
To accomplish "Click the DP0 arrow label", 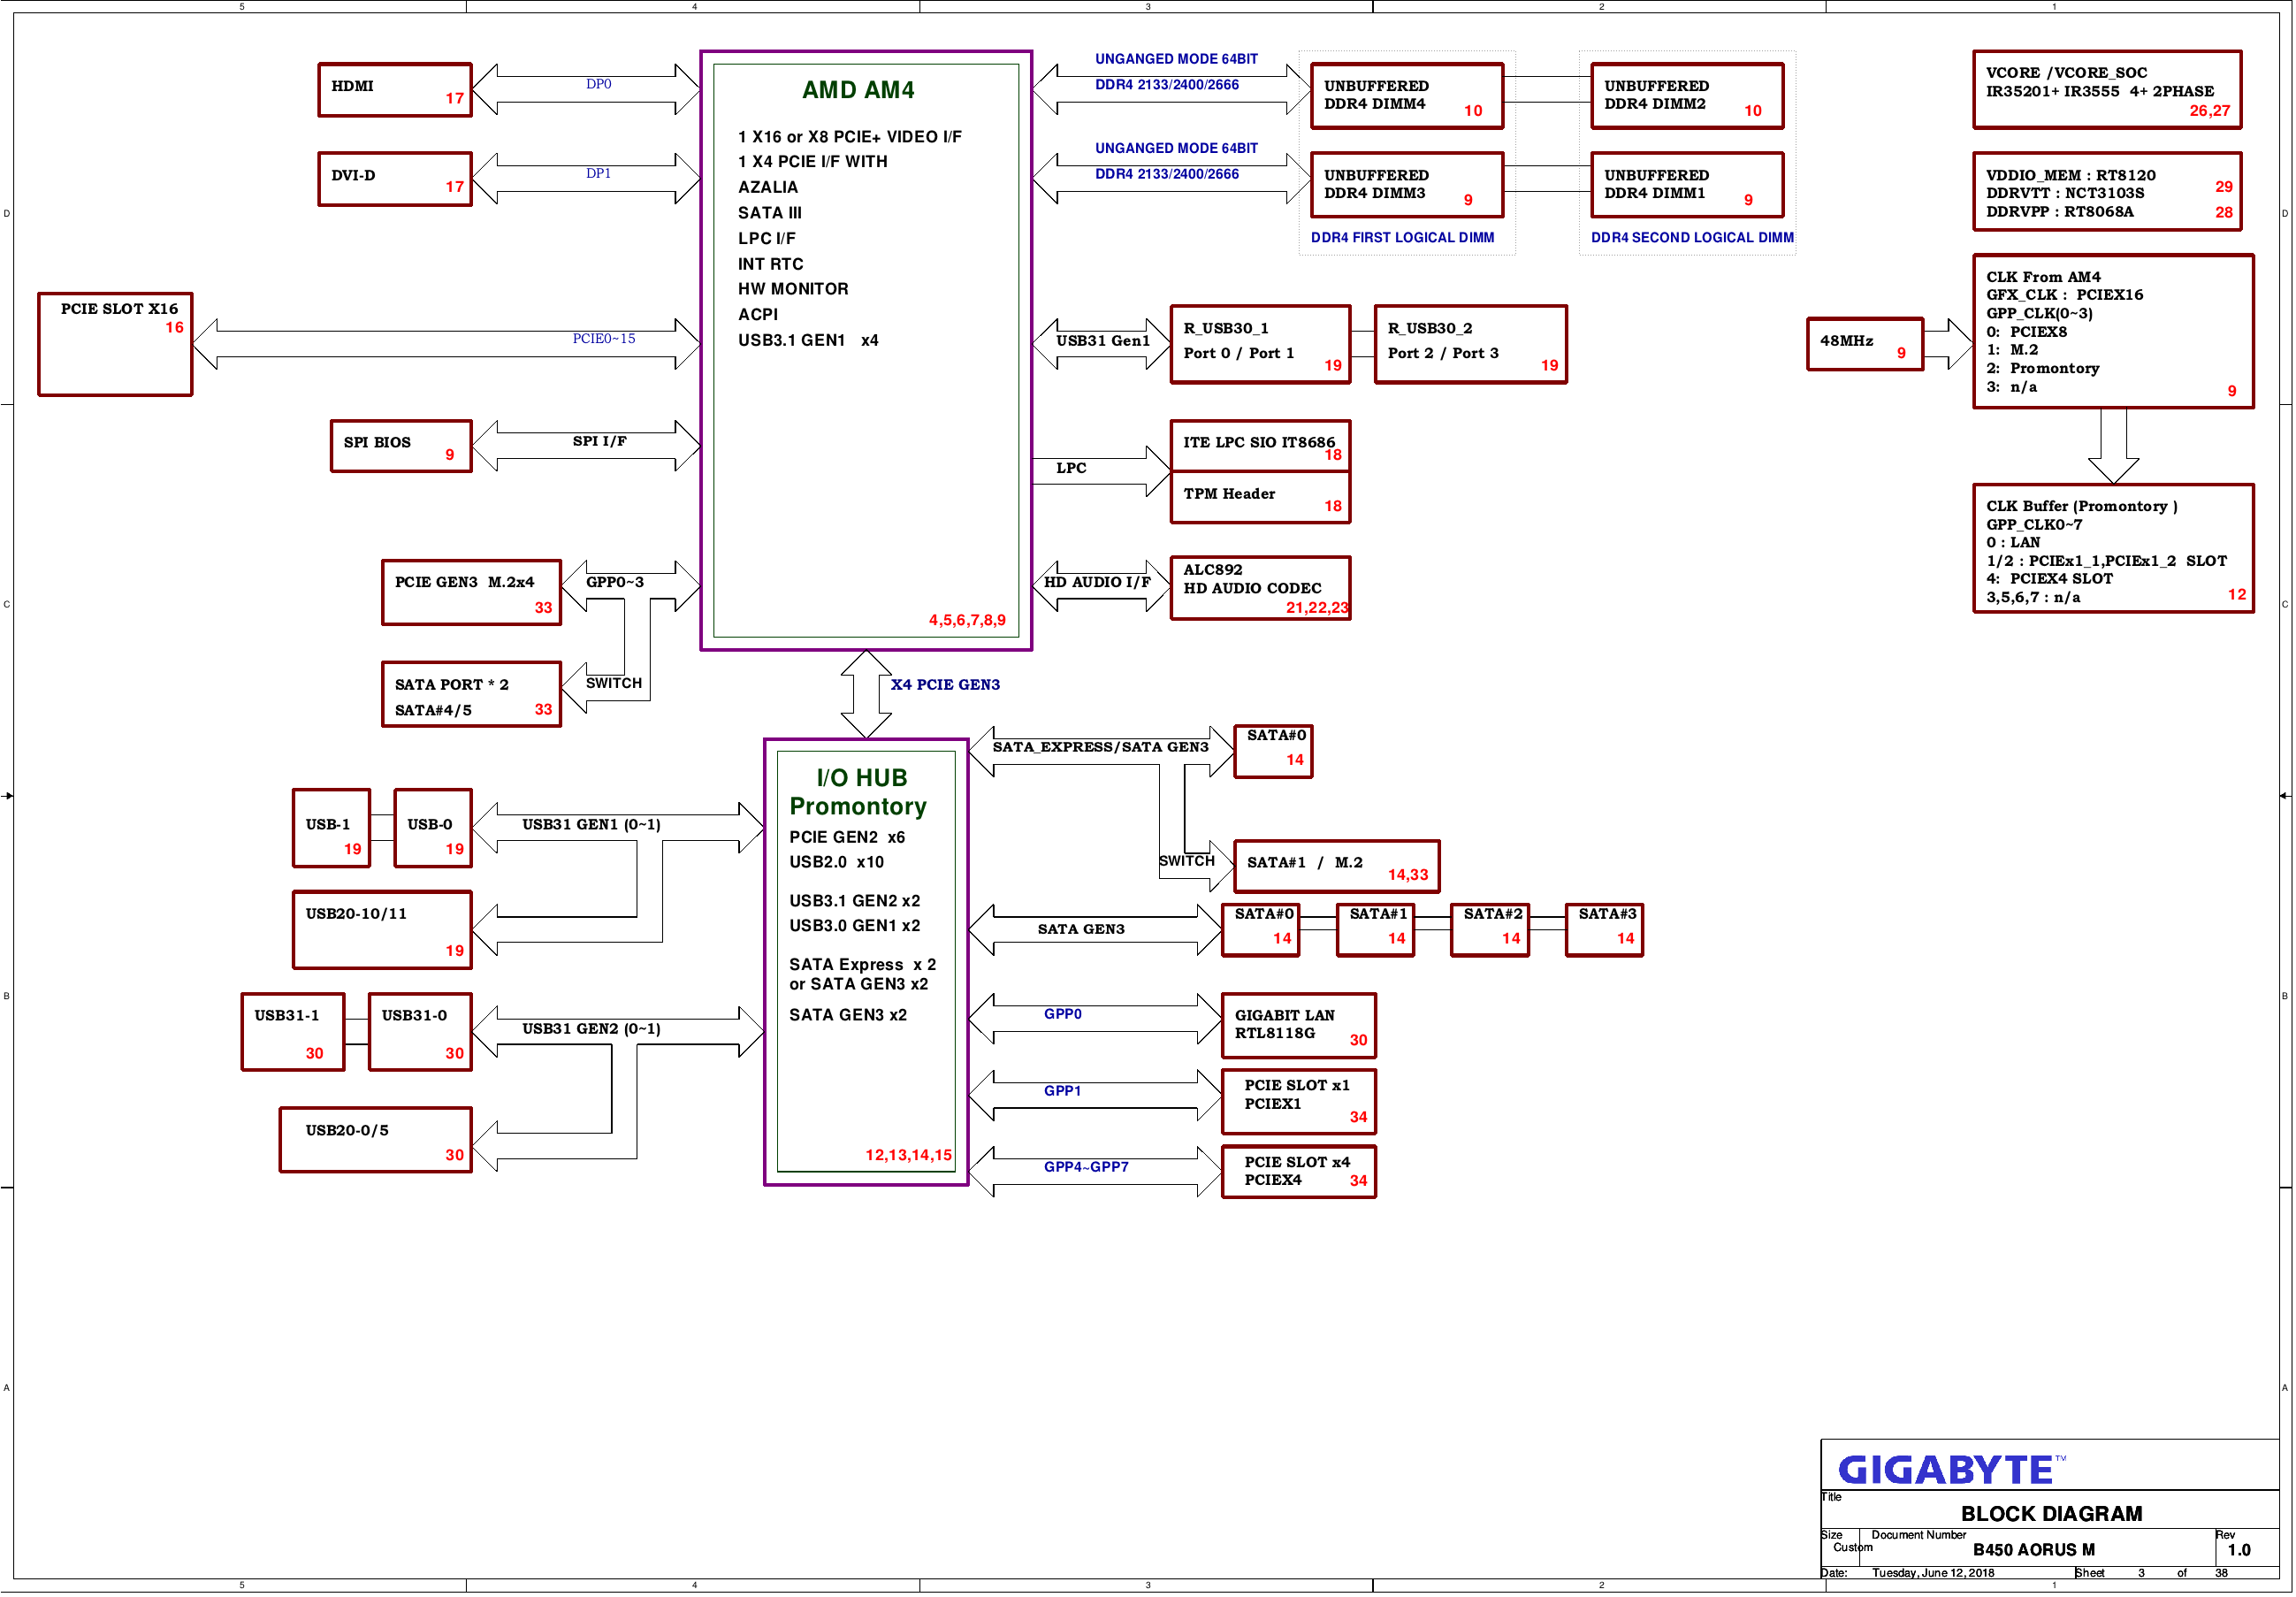I will click(598, 84).
